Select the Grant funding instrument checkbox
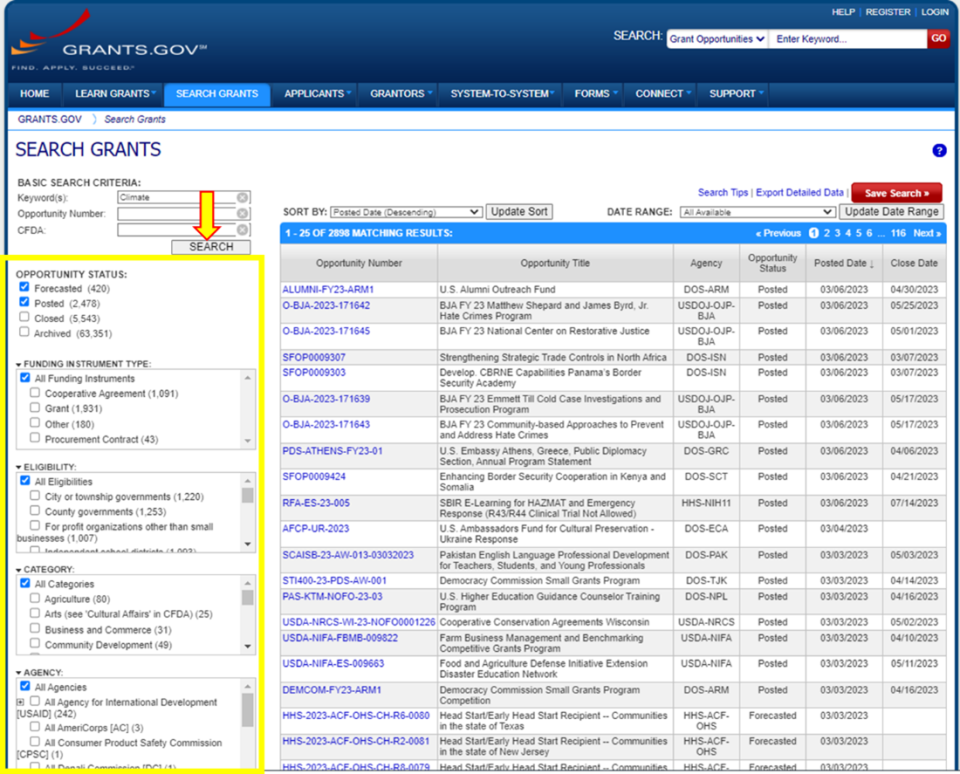Viewport: 960px width, 774px height. click(x=35, y=407)
